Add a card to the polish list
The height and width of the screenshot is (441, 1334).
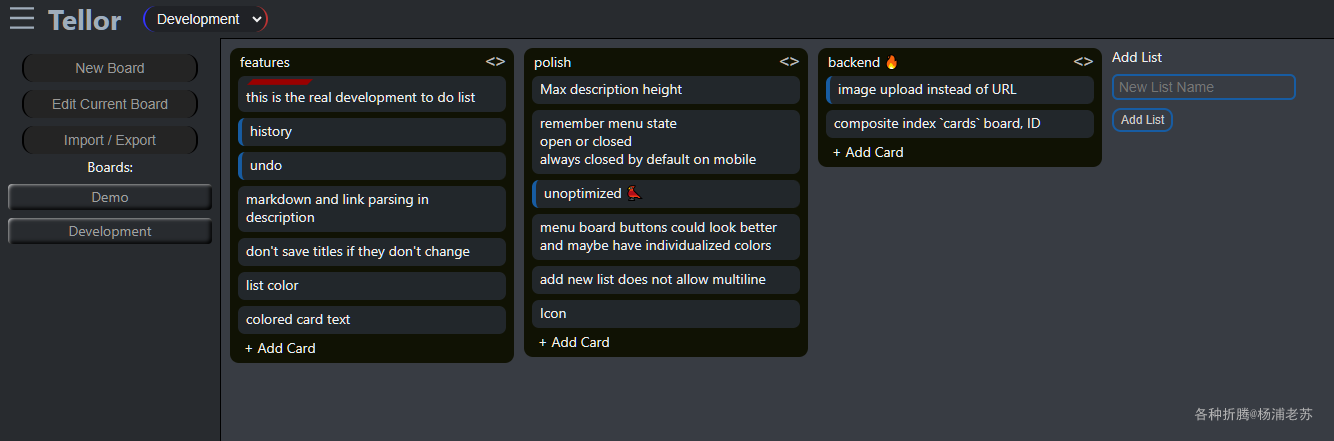(x=574, y=342)
